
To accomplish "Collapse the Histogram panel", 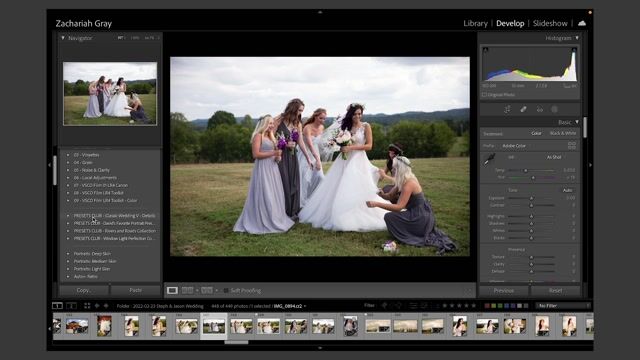I will pyautogui.click(x=577, y=38).
